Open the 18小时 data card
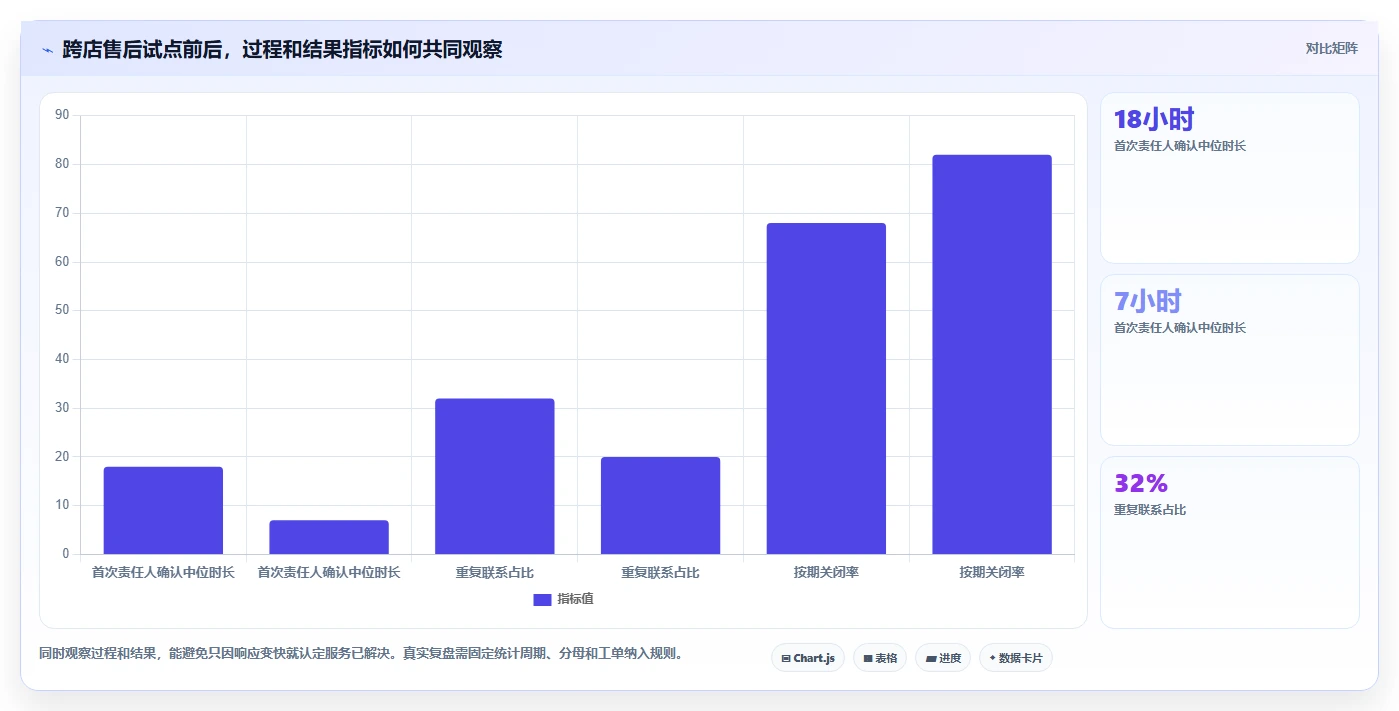1399x711 pixels. 1230,178
